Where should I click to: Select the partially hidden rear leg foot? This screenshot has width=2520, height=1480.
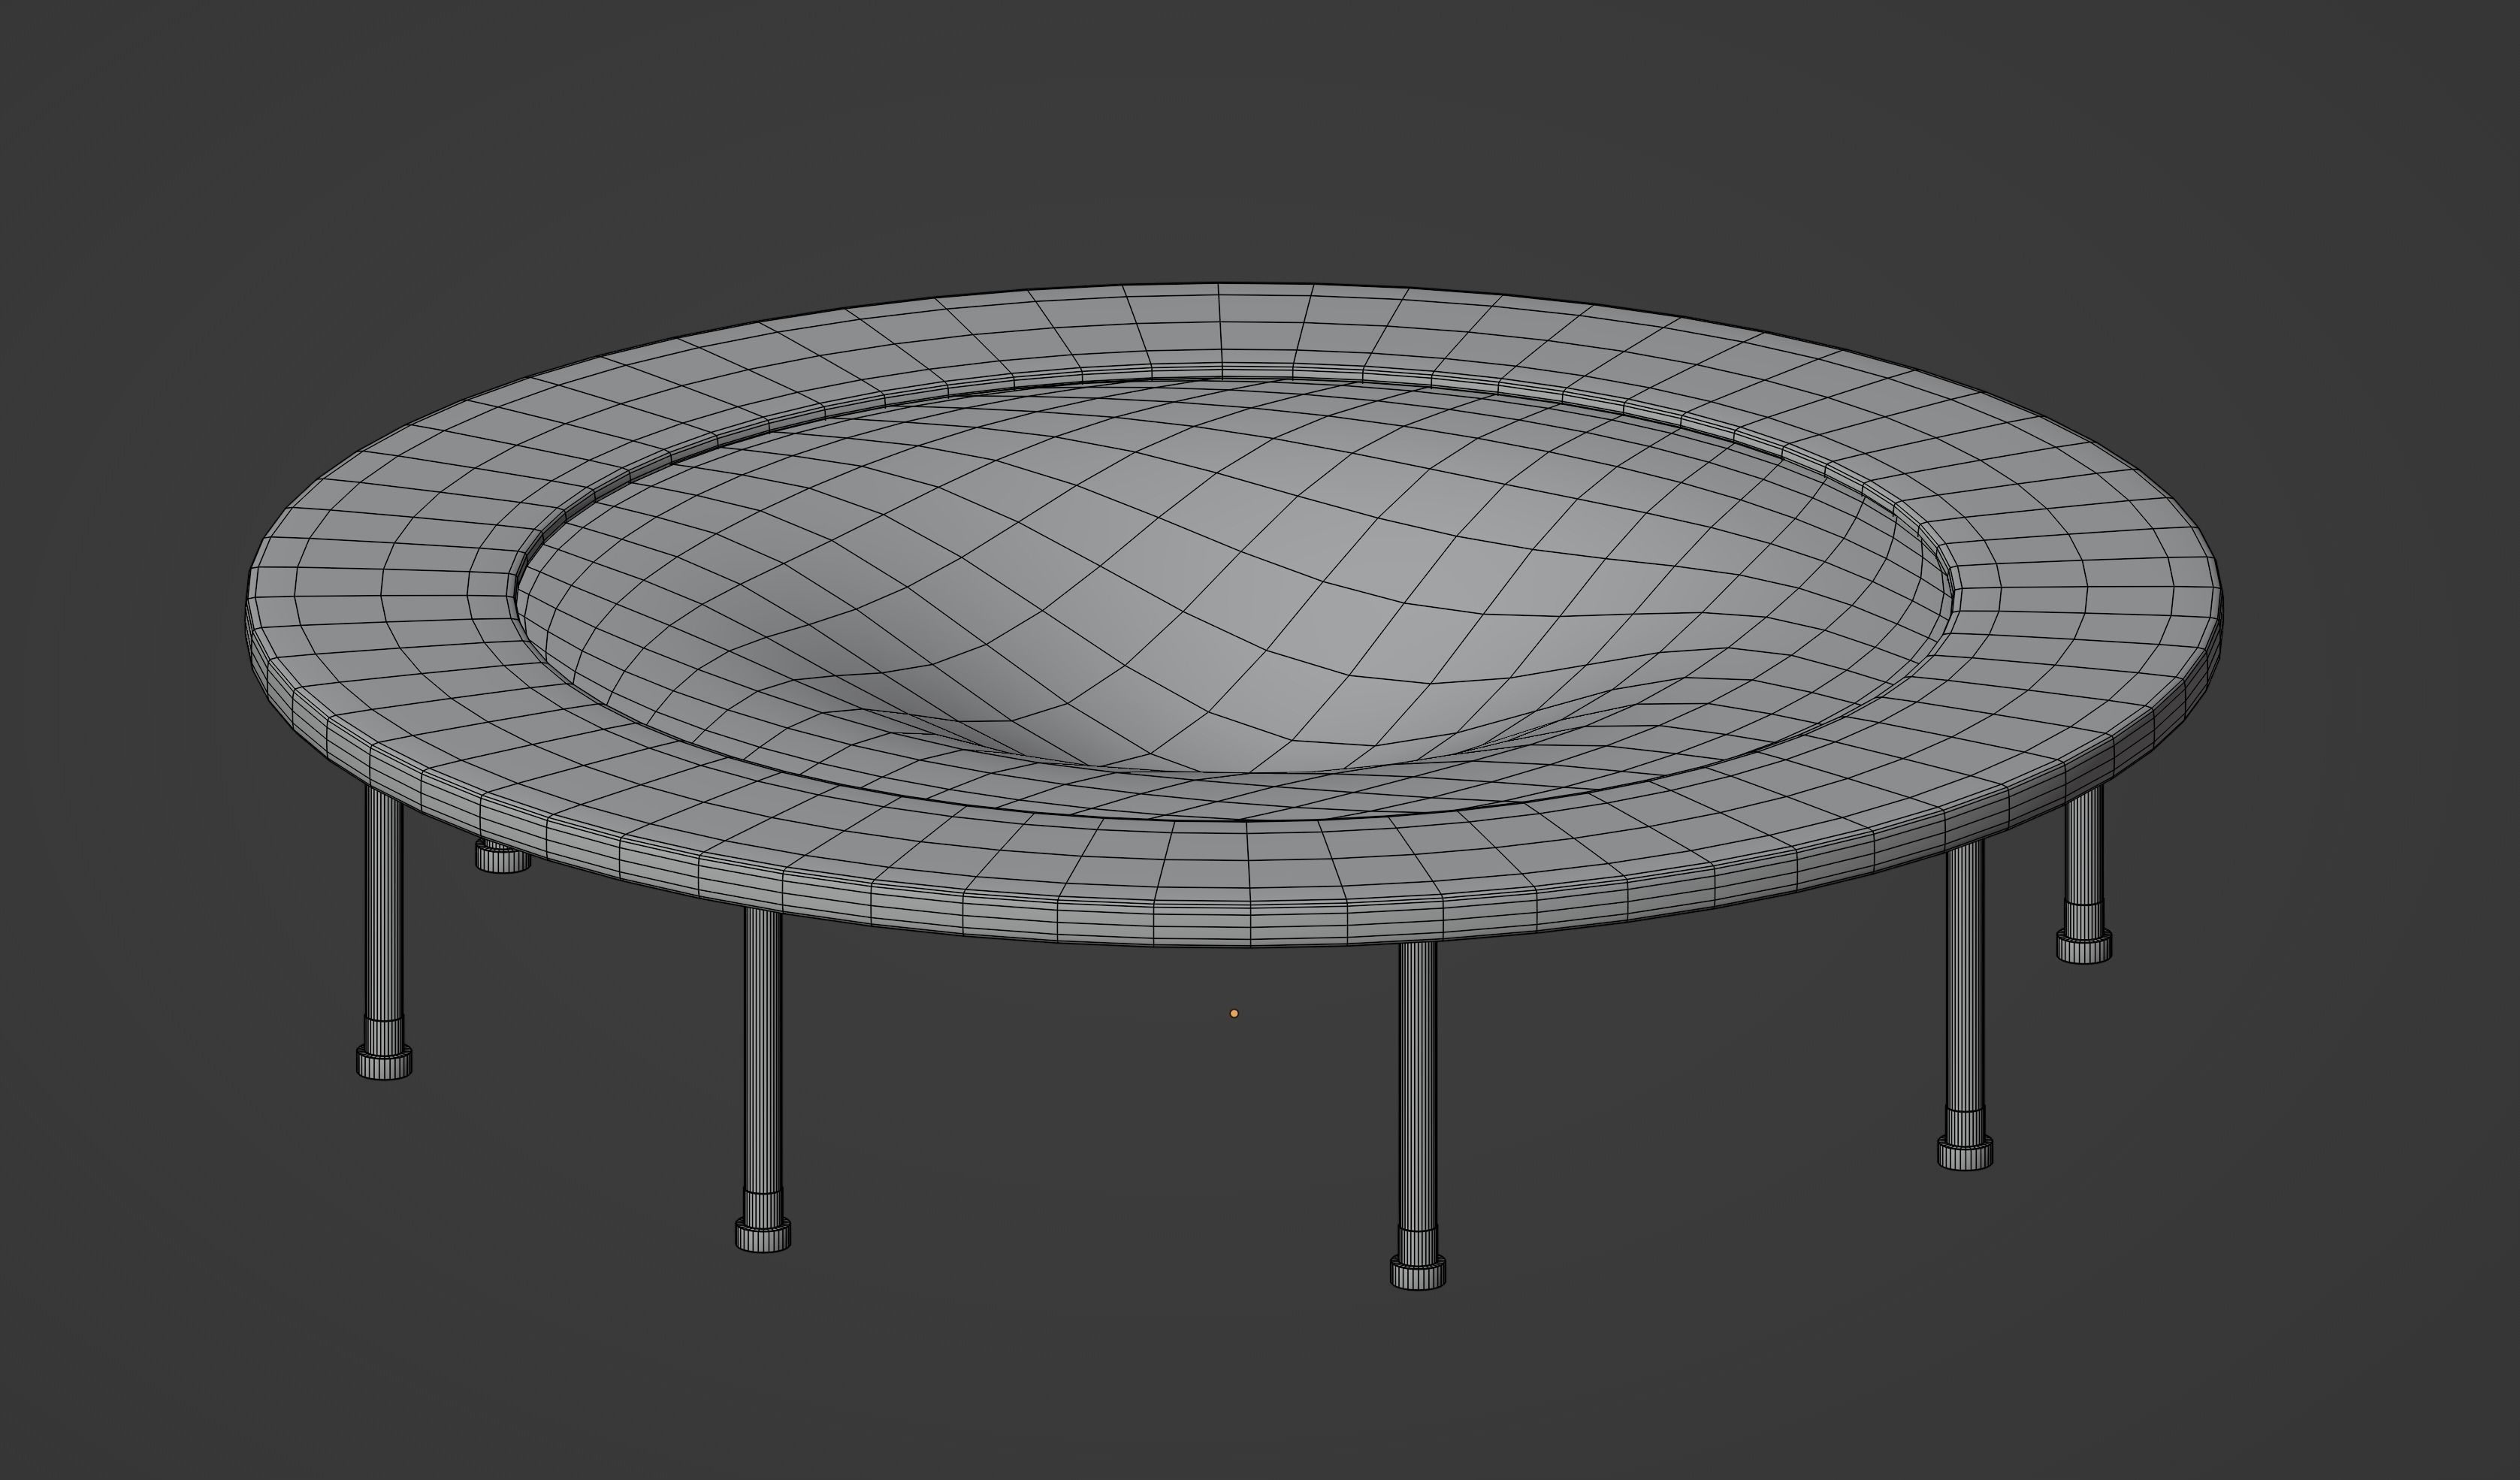click(502, 856)
